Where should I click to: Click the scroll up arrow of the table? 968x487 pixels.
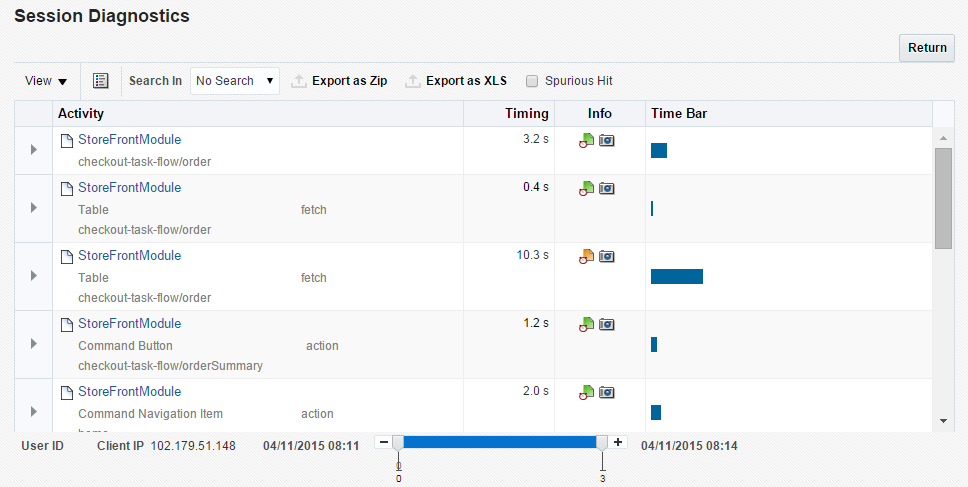click(943, 138)
